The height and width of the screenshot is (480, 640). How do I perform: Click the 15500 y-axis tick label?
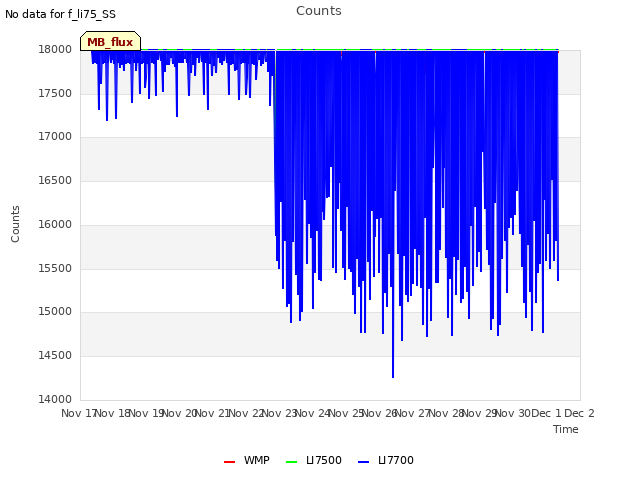55,269
